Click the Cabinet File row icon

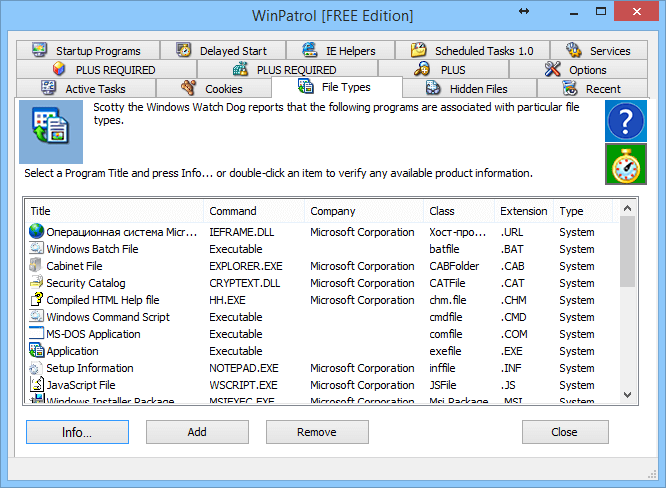point(37,265)
